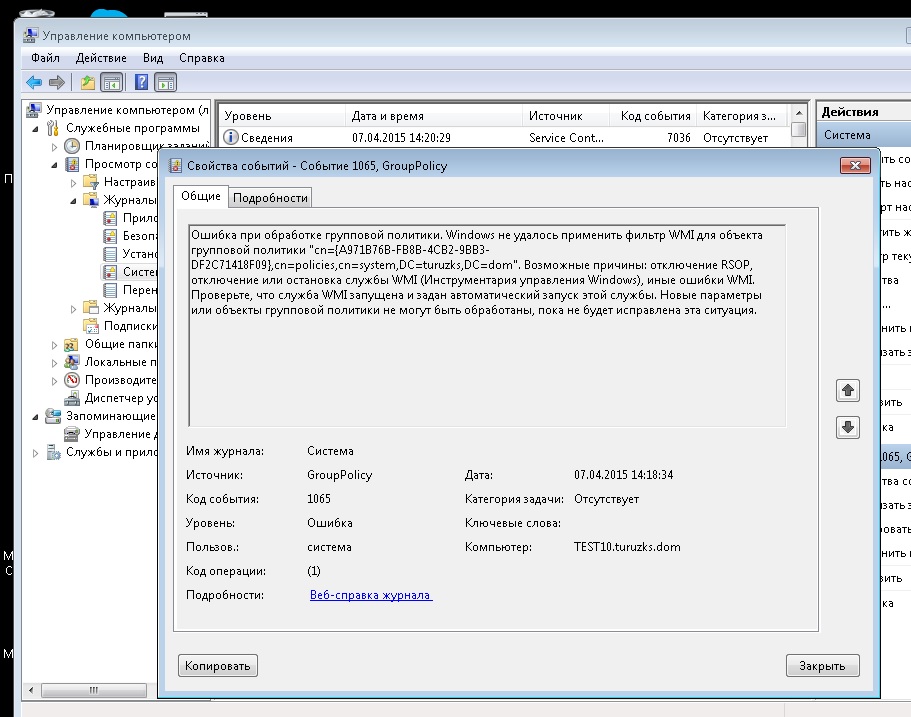
Task: Click the event list scroll-up arrow
Action: 799,113
